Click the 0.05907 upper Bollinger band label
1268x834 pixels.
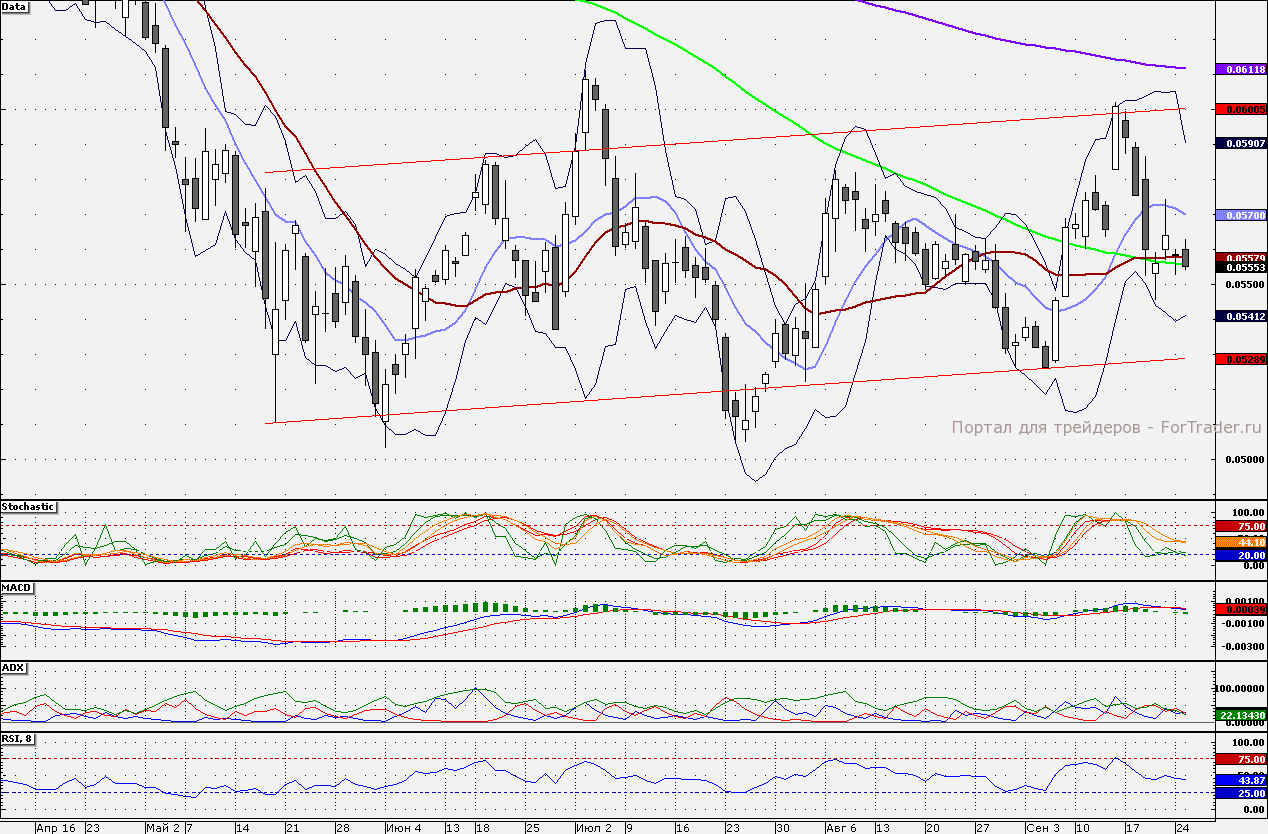1240,143
